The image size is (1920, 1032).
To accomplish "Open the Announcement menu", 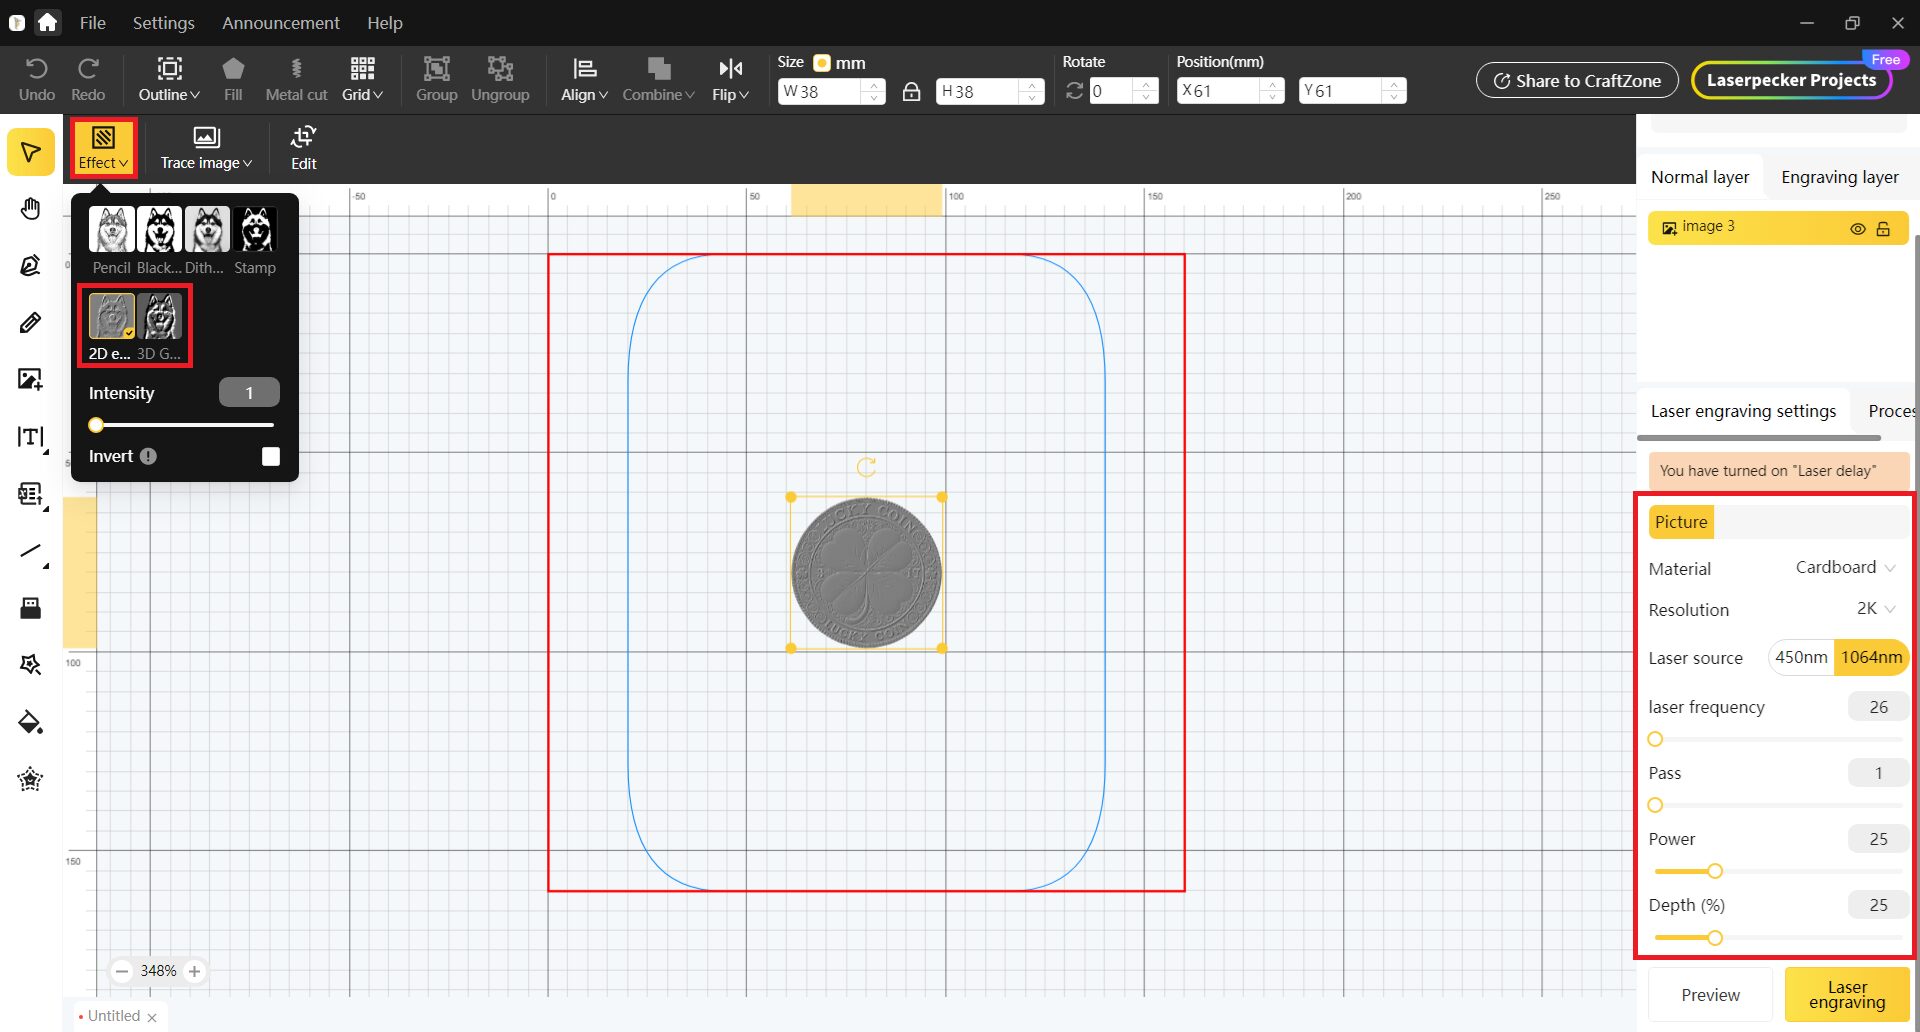I will click(x=280, y=22).
